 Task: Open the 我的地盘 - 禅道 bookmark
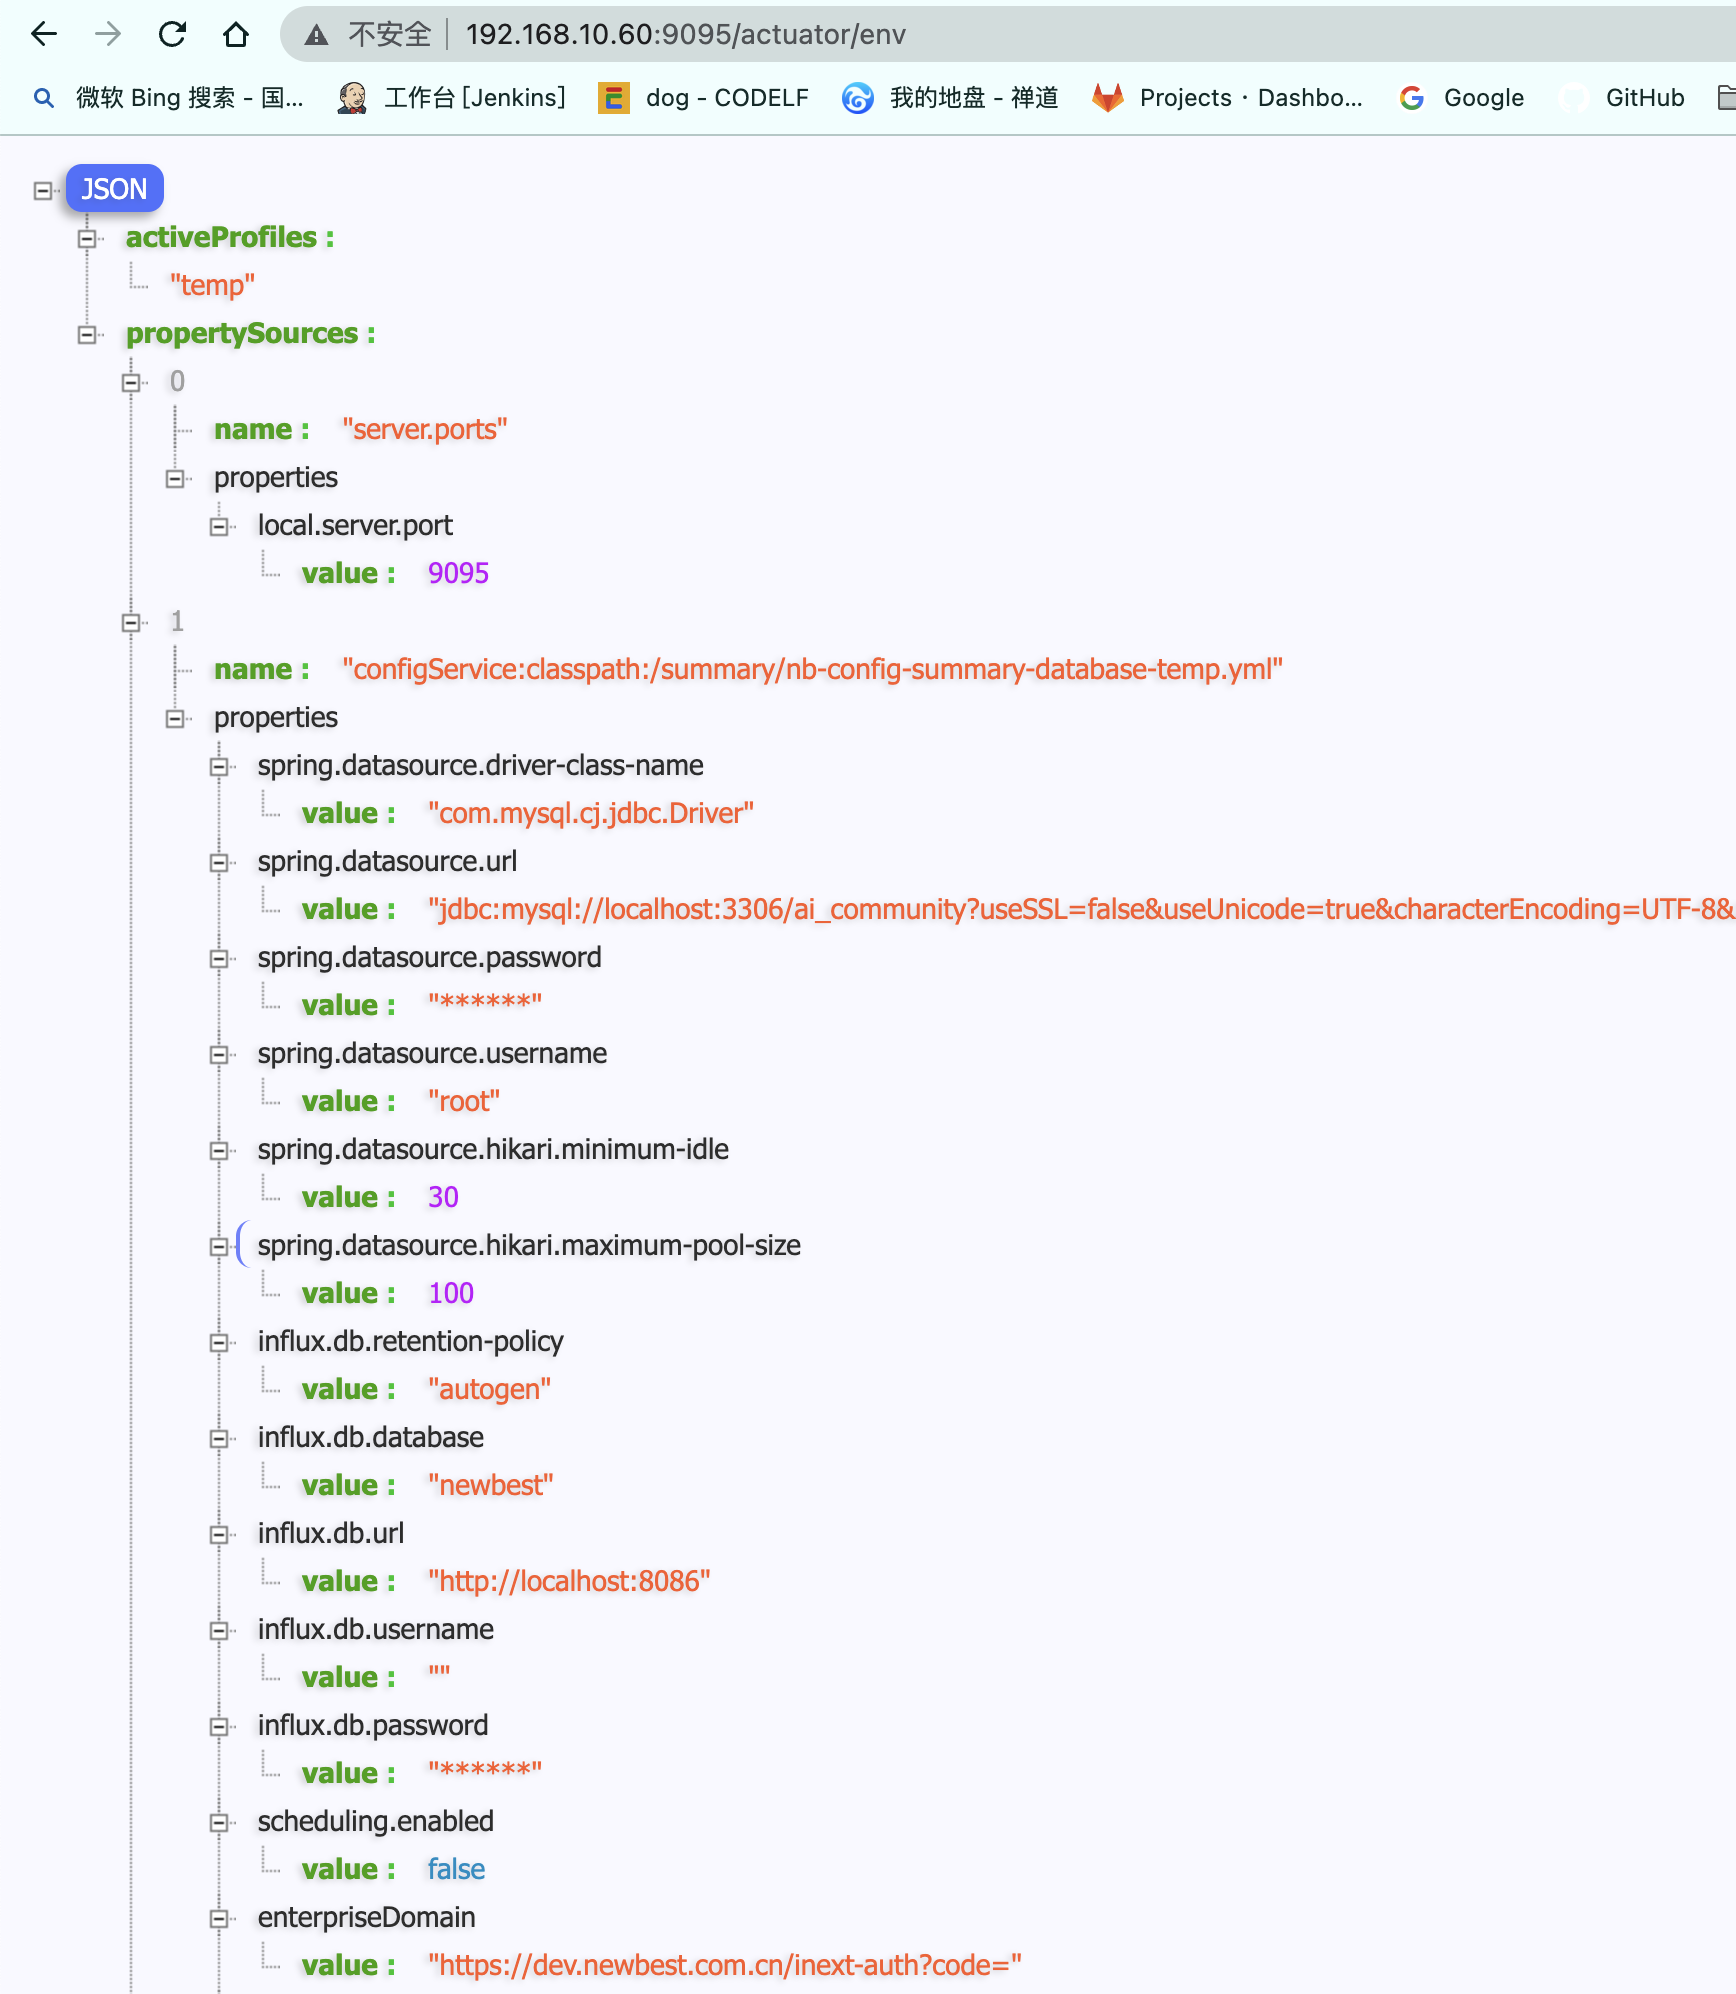[950, 97]
